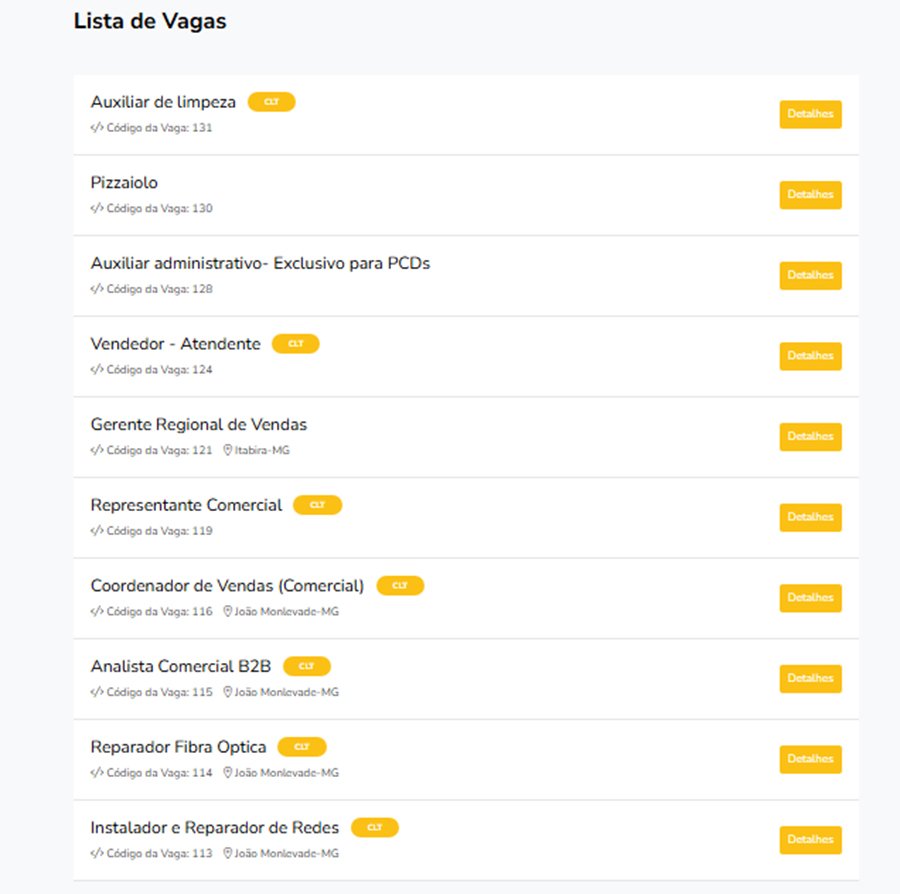View Detalhes for Analista Comercial B2B
The height and width of the screenshot is (894, 900).
coord(810,679)
